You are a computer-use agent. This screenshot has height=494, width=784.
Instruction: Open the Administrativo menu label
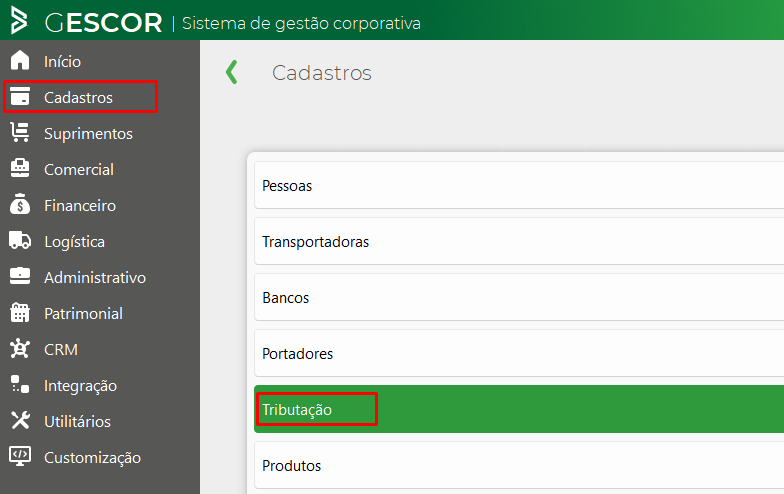(95, 278)
